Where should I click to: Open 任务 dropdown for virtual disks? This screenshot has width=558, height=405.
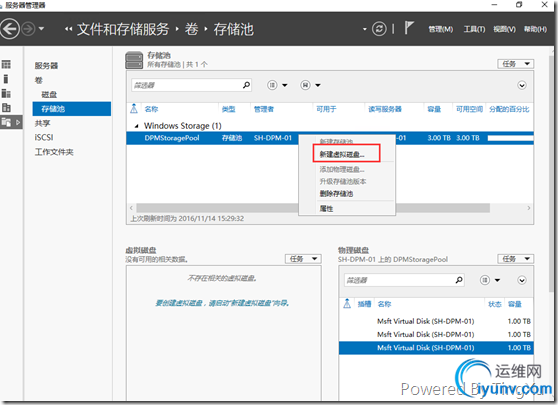tap(303, 259)
